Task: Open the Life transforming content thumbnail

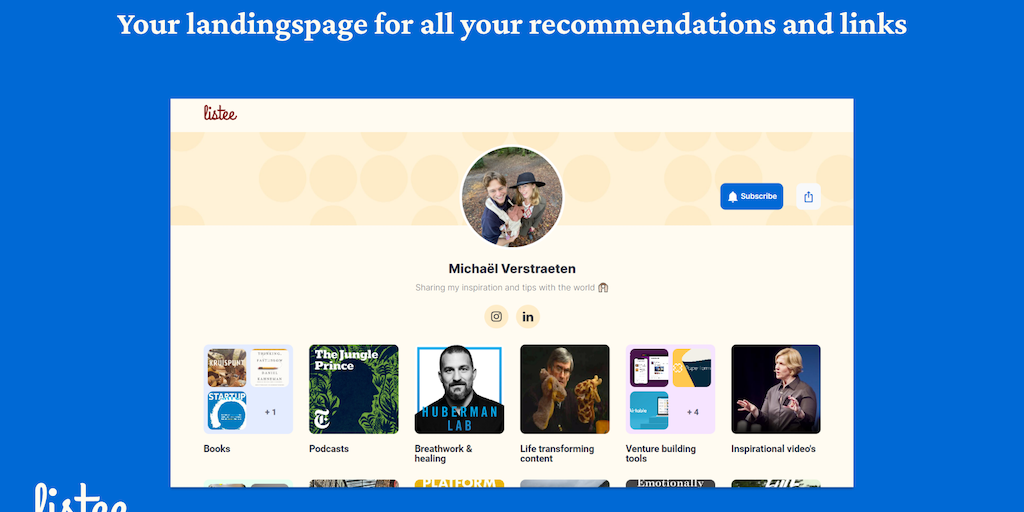Action: pos(565,389)
